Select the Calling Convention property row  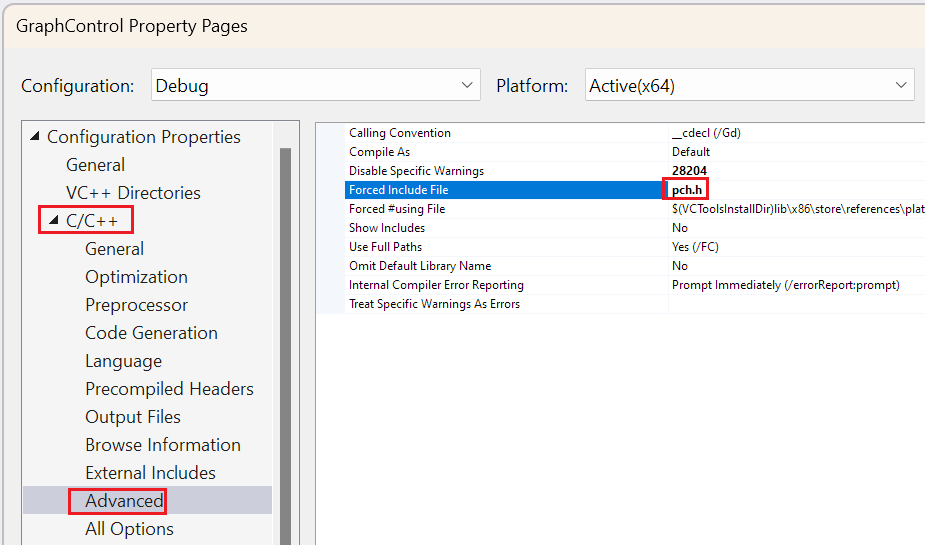tap(400, 133)
